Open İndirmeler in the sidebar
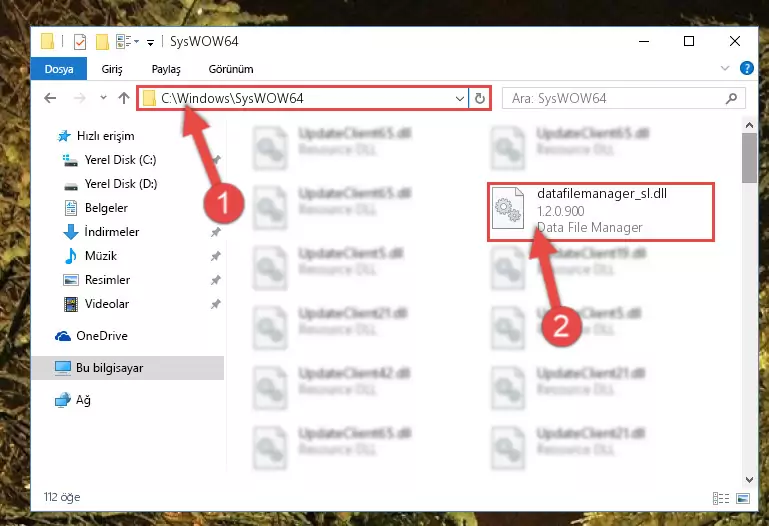This screenshot has width=769, height=526. [x=111, y=232]
